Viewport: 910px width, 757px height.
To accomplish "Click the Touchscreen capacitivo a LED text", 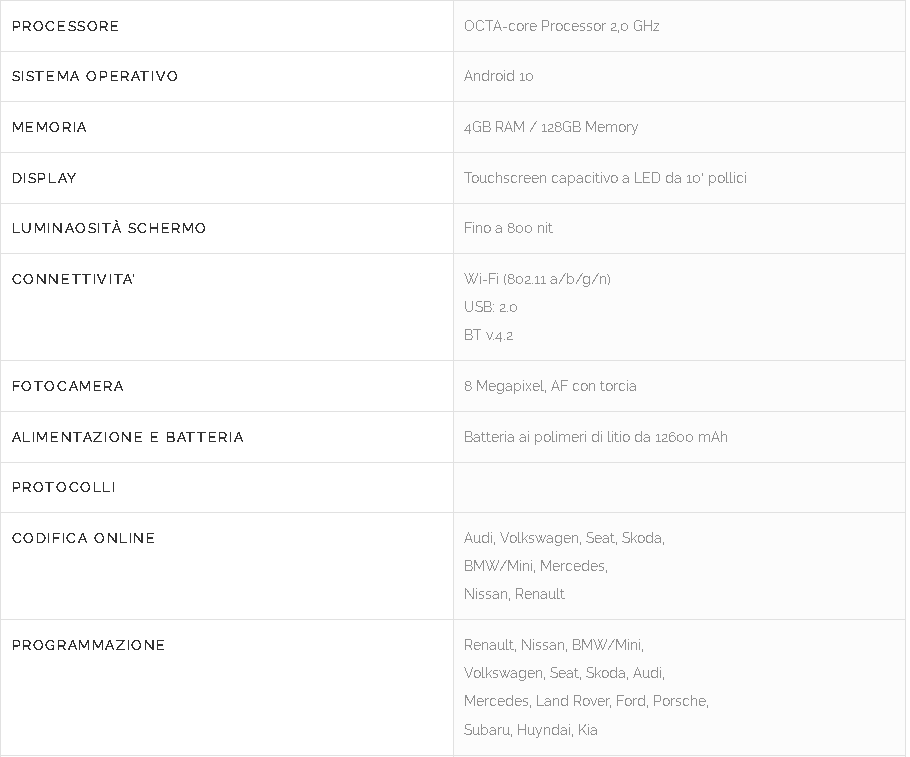I will pyautogui.click(x=605, y=178).
